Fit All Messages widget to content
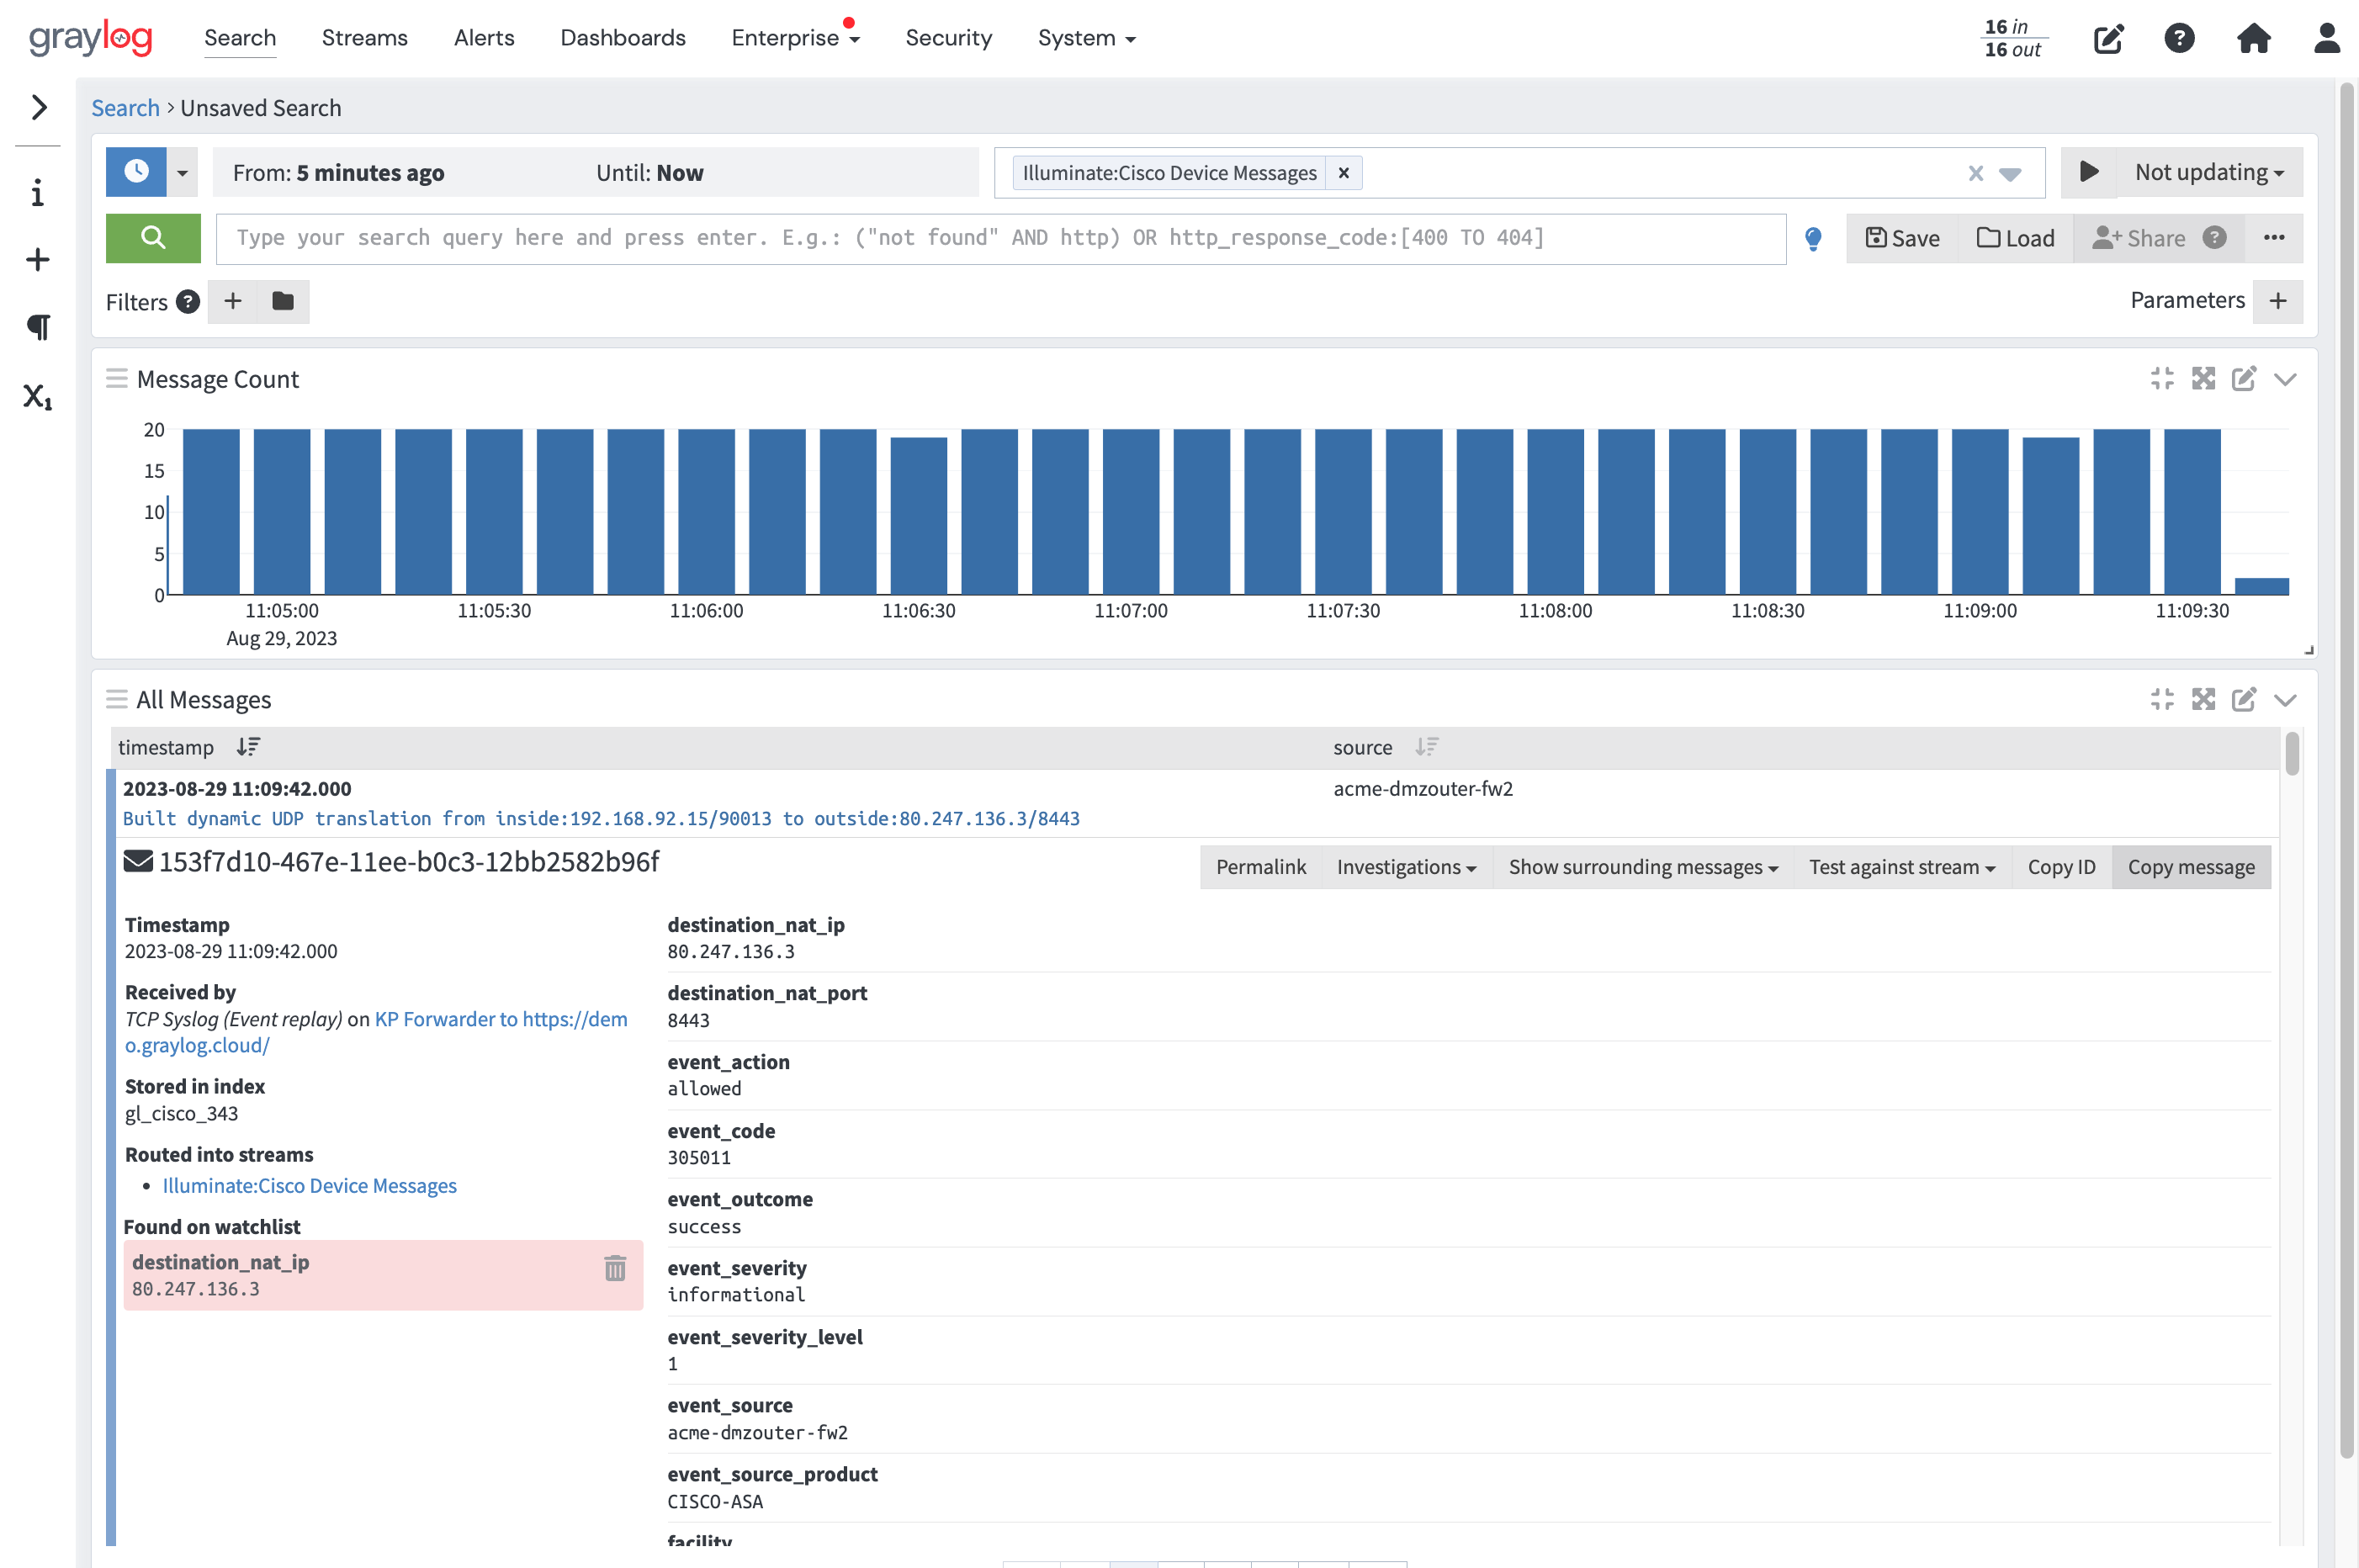The width and height of the screenshot is (2359, 1568). pos(2162,699)
